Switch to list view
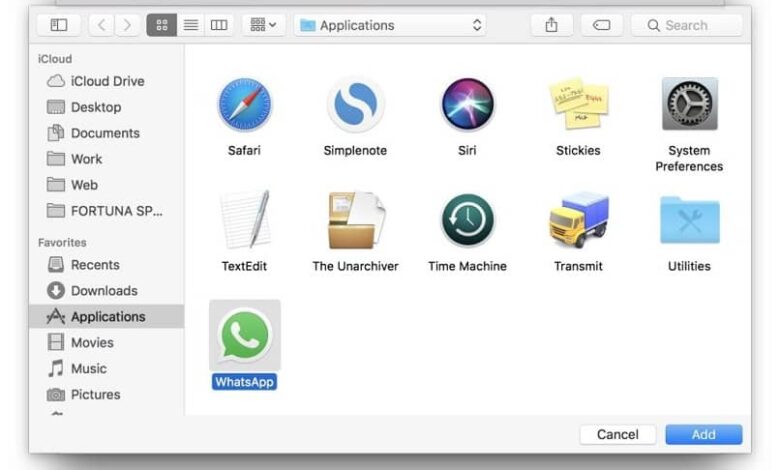 (x=191, y=25)
